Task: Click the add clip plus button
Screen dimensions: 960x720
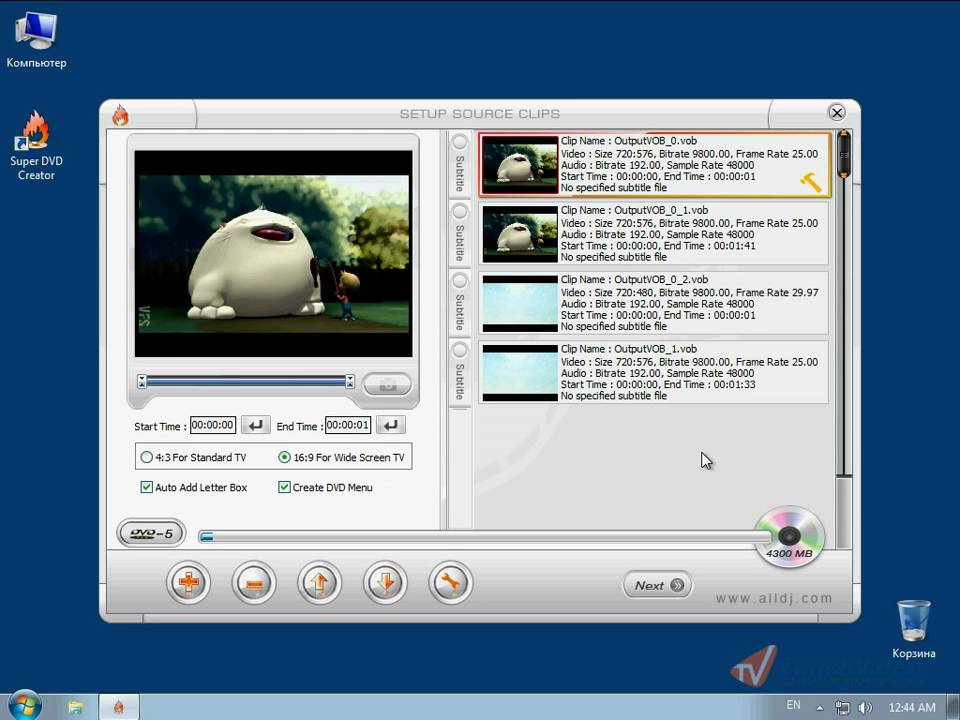Action: tap(189, 582)
